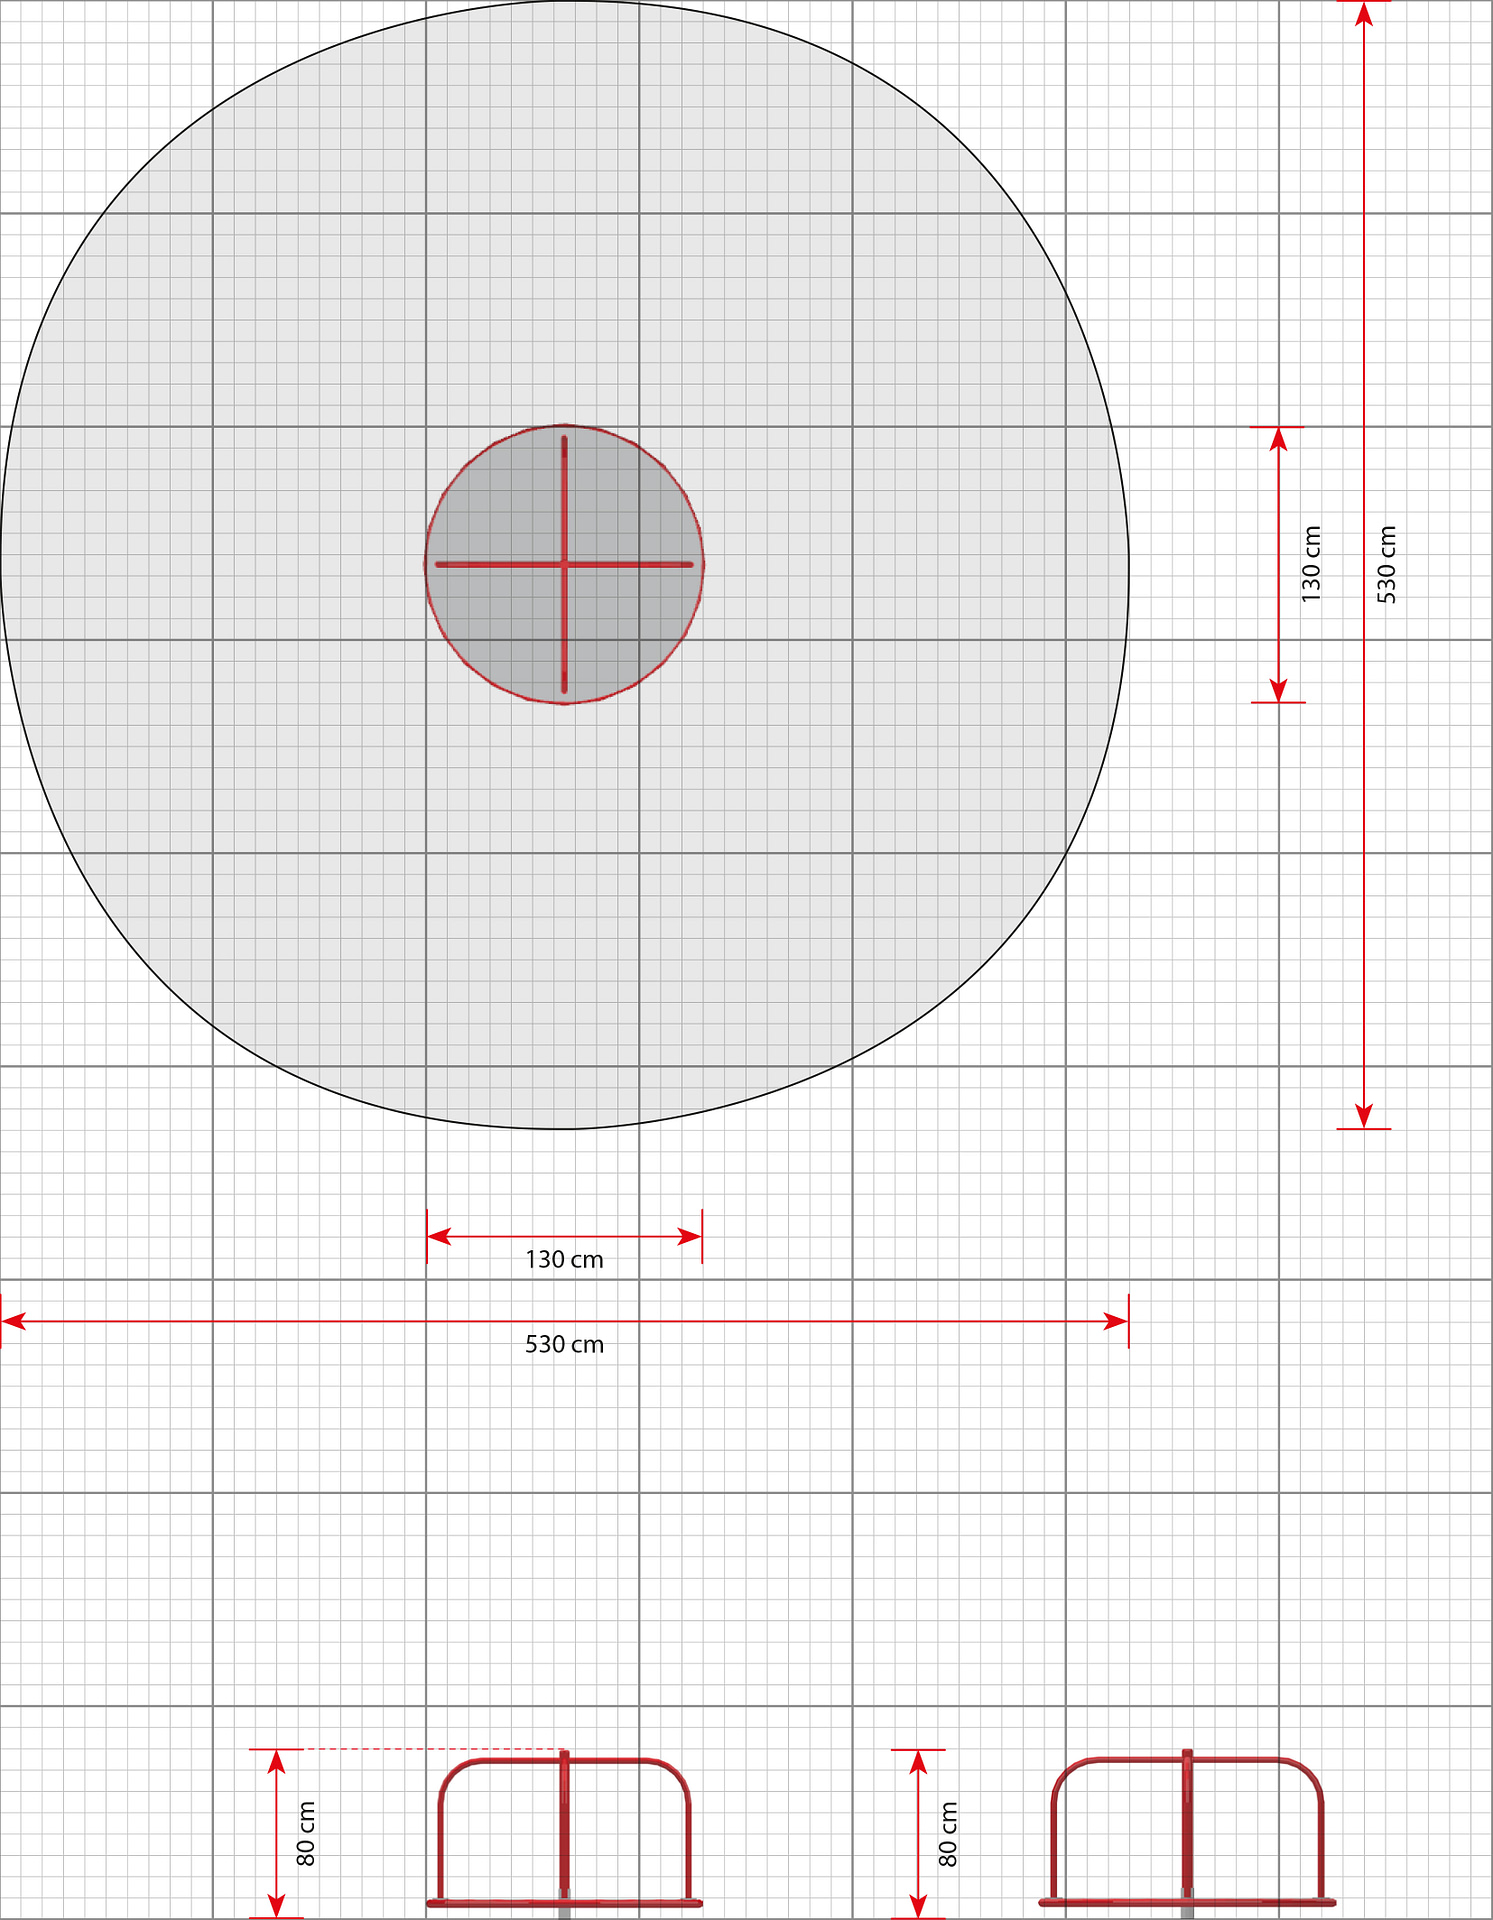Image resolution: width=1493 pixels, height=1920 pixels.
Task: Click bottom arrowhead of vertical 130 cm line
Action: 1278,690
